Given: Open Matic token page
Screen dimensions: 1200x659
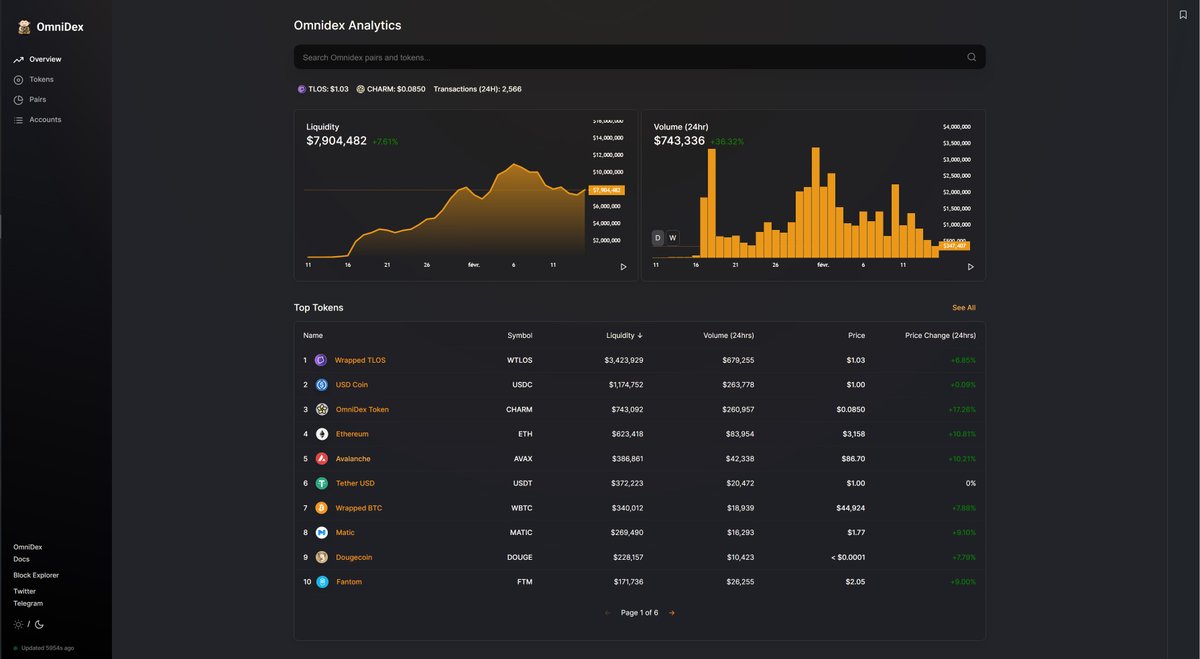Looking at the screenshot, I should pyautogui.click(x=345, y=533).
